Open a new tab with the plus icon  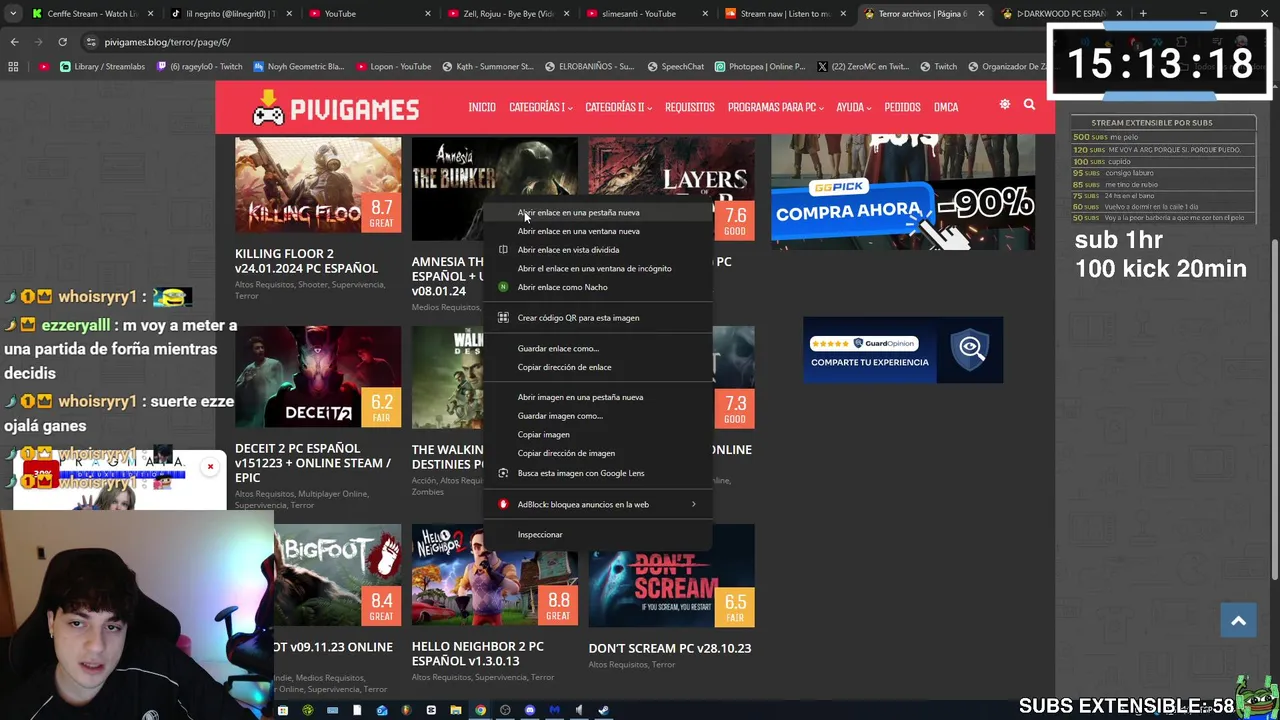(1143, 14)
